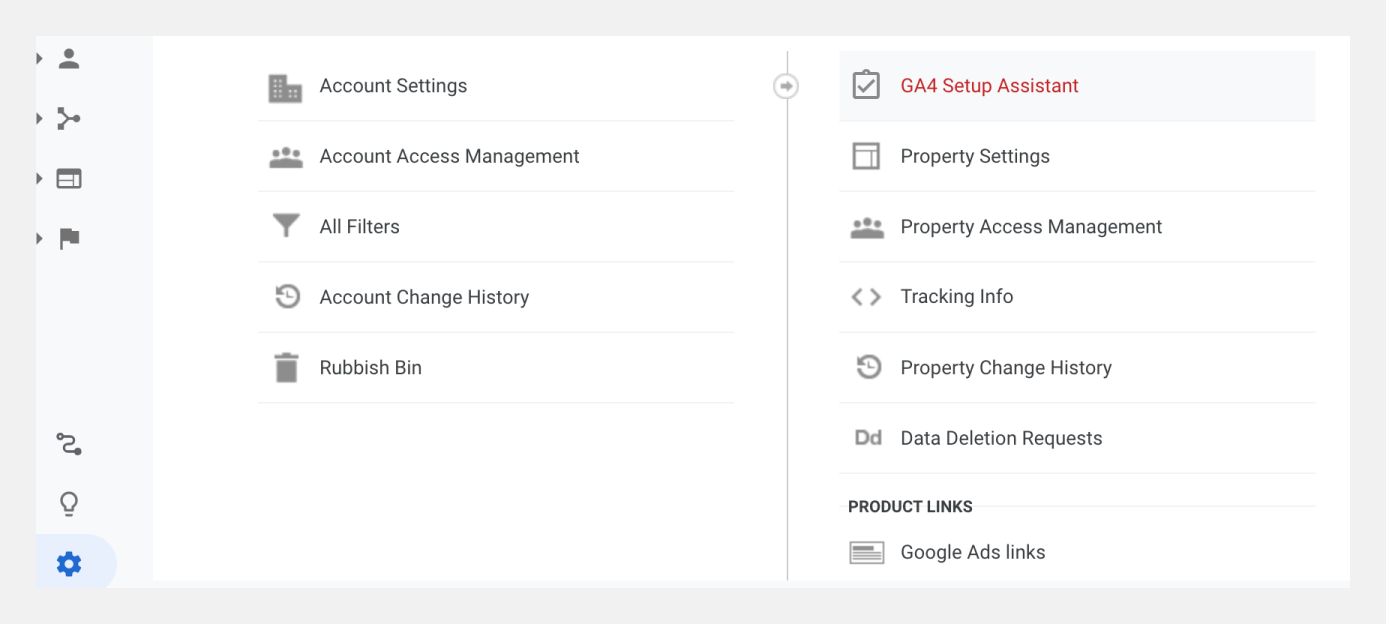Click checklist icon beside GA4 Setup Assistant
This screenshot has height=624, width=1387.
tap(866, 86)
